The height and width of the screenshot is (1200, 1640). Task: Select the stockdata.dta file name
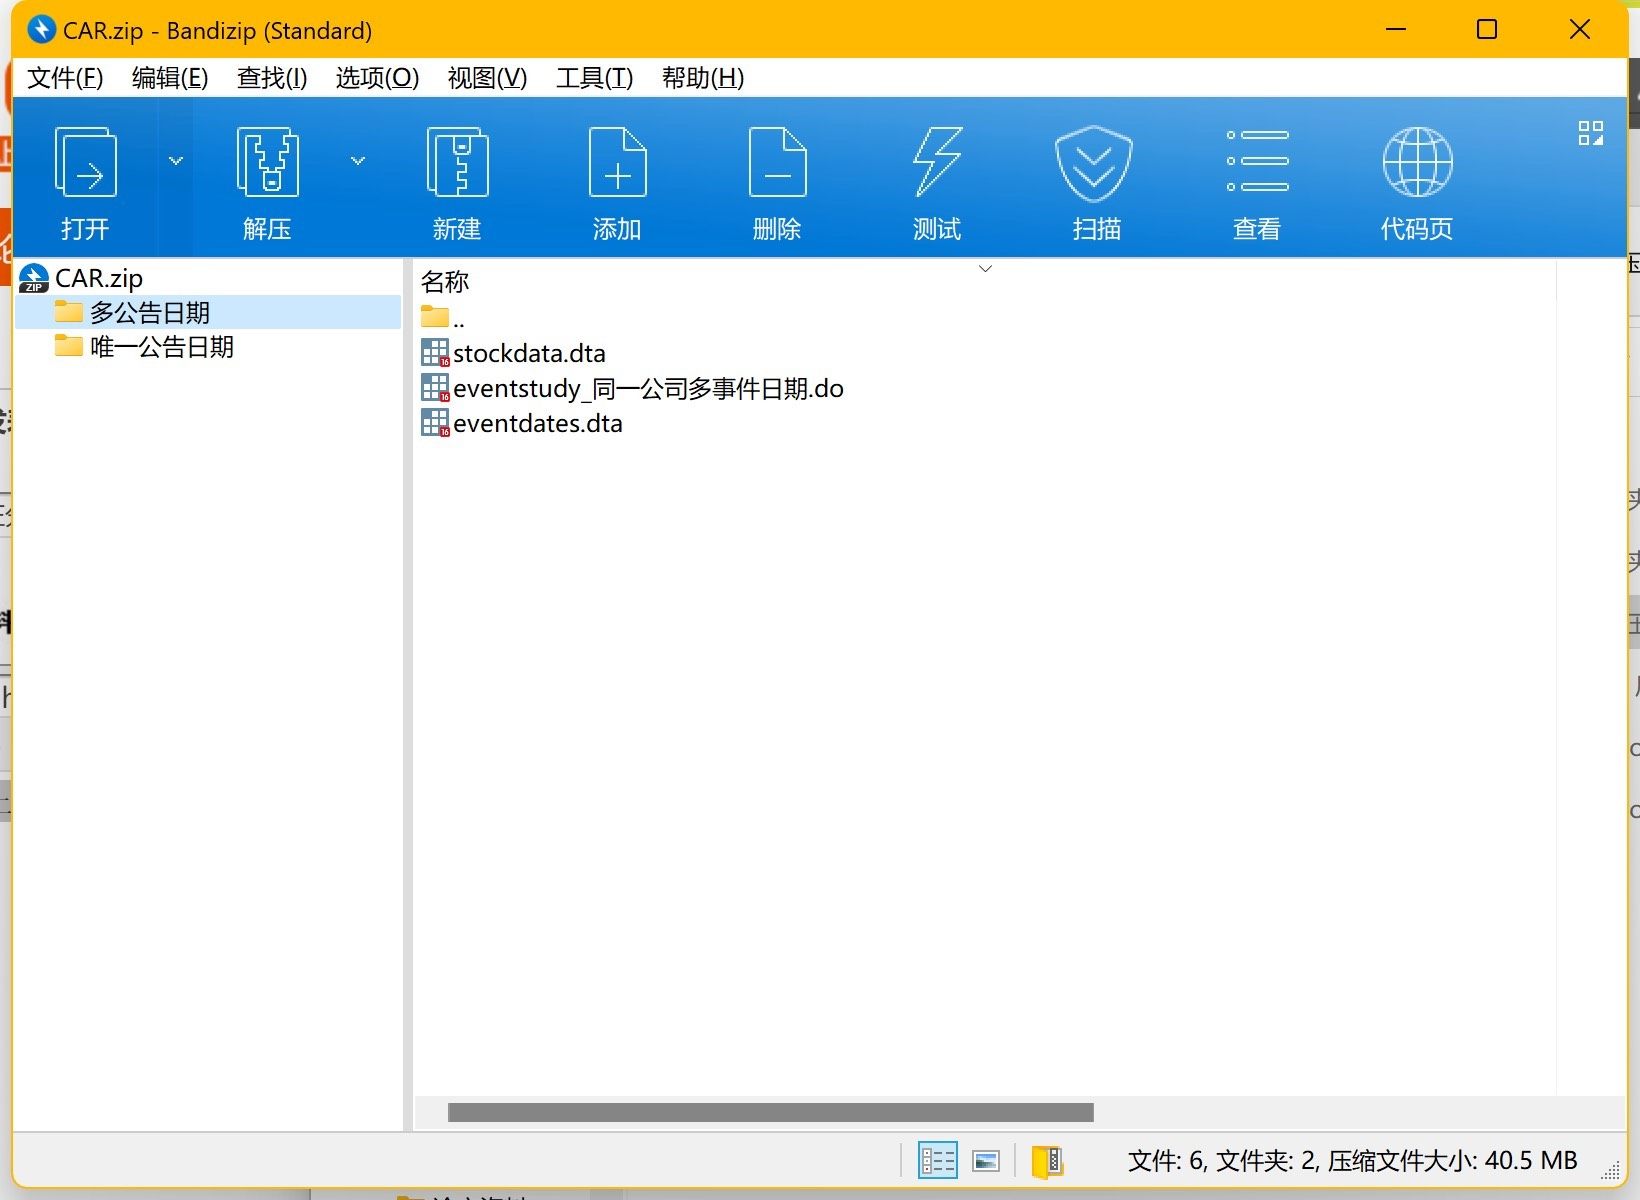(529, 353)
